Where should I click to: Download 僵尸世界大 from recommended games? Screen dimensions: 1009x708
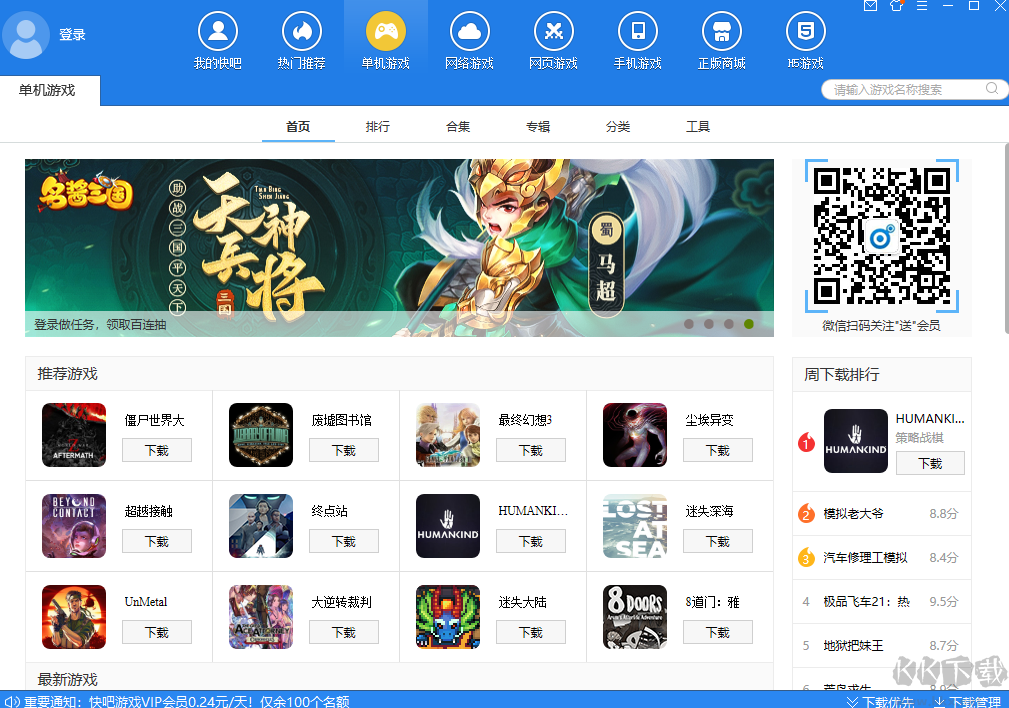[157, 450]
